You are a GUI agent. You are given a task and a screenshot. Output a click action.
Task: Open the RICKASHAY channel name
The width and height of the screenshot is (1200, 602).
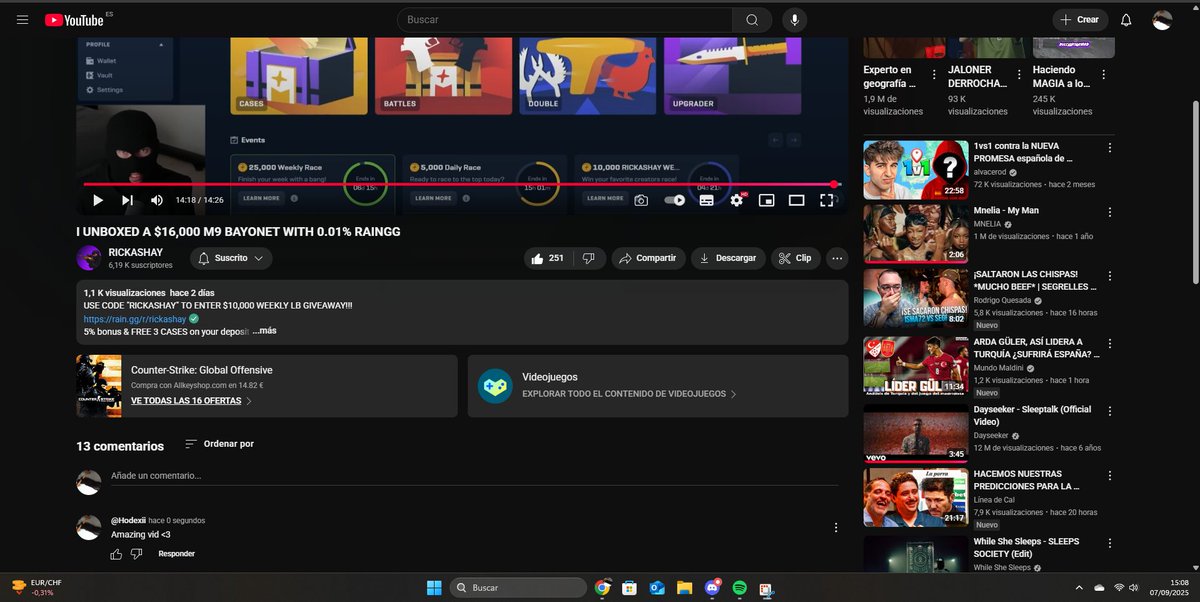coord(136,253)
